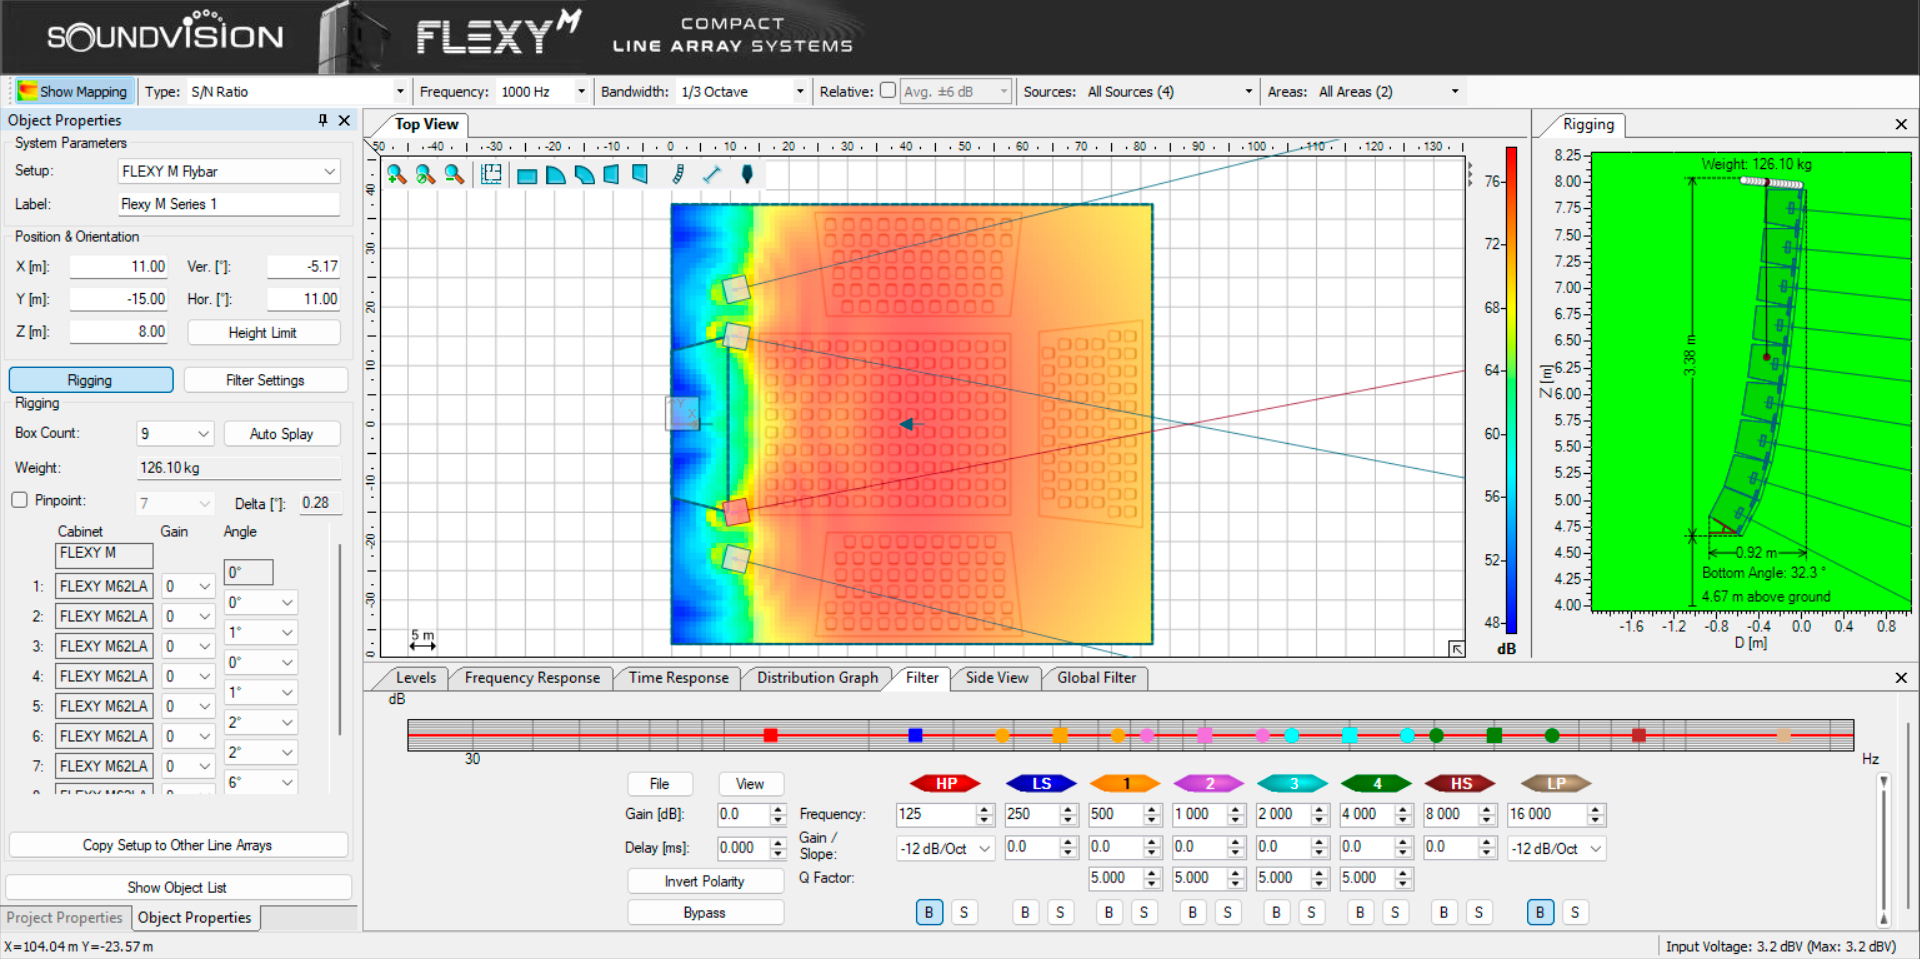Click the Show Object List button
Image resolution: width=1920 pixels, height=960 pixels.
[178, 887]
